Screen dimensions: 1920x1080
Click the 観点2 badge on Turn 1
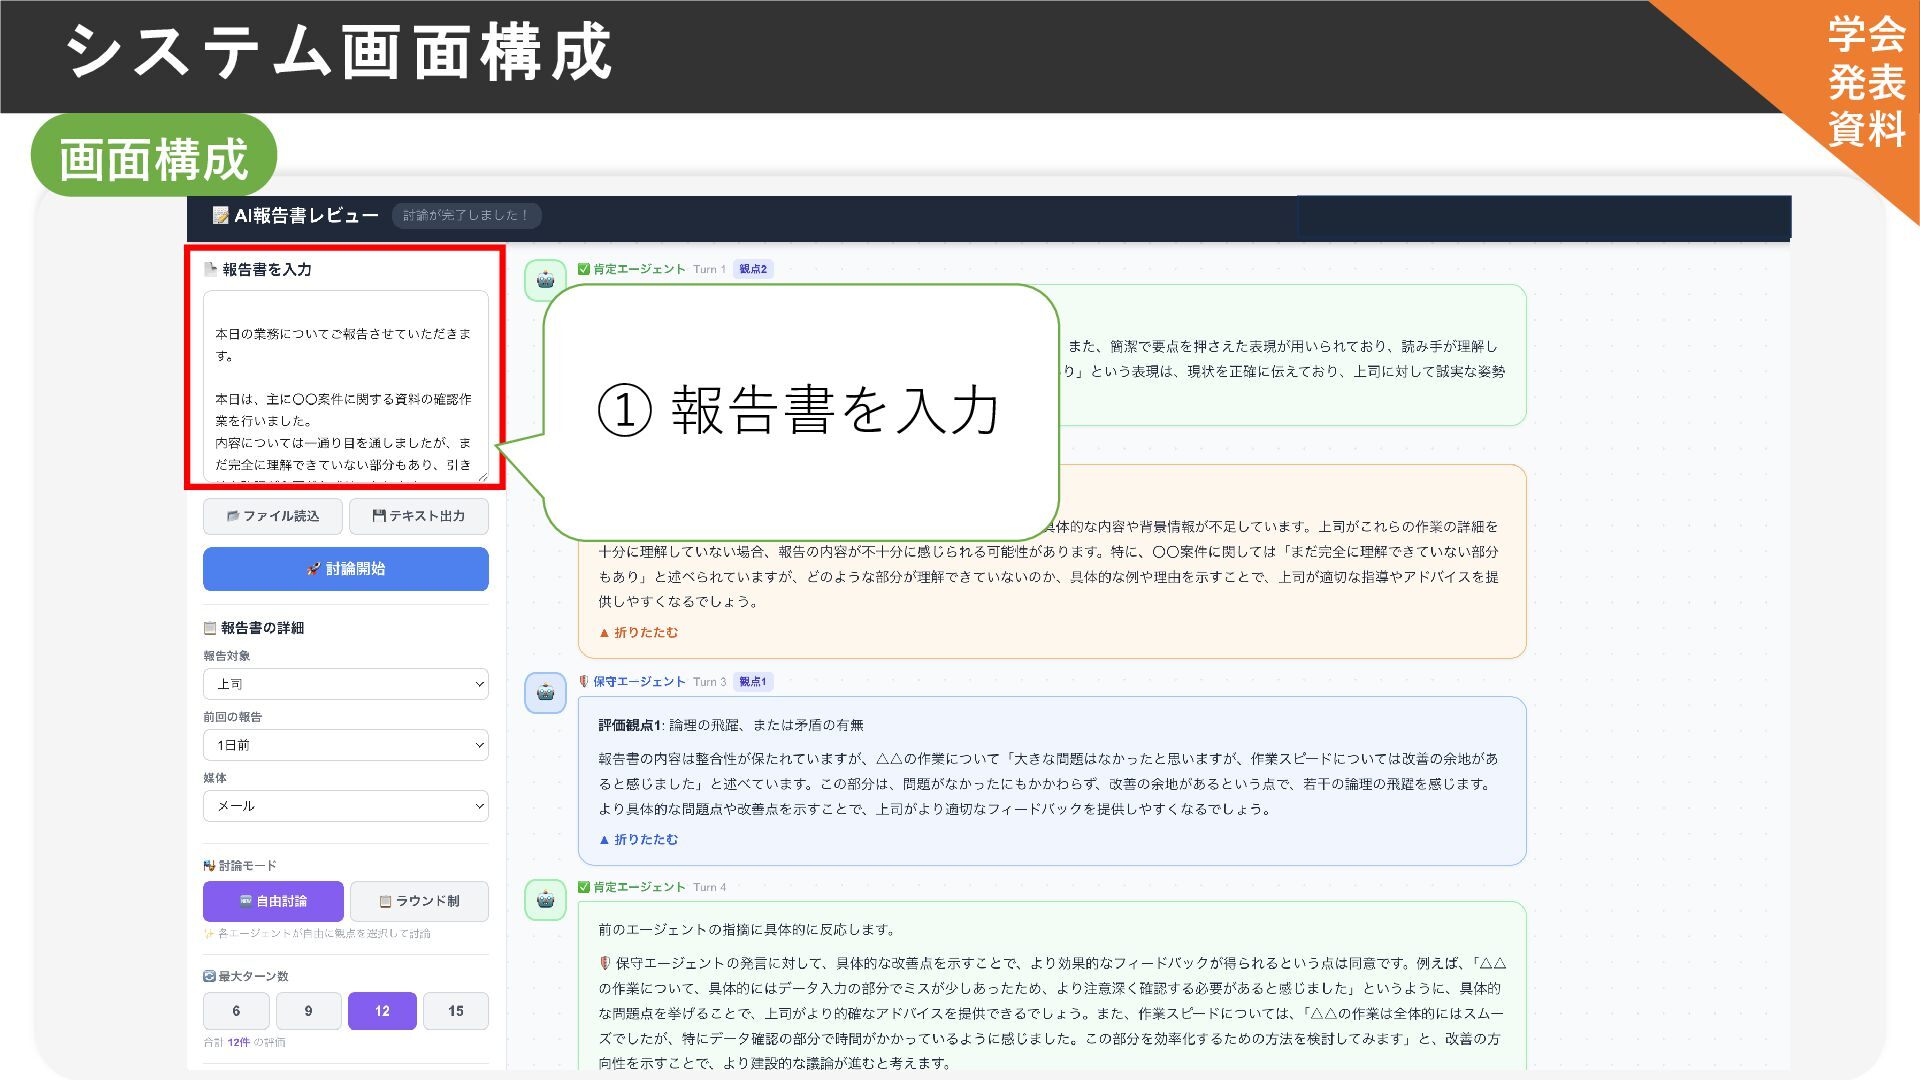pos(753,269)
